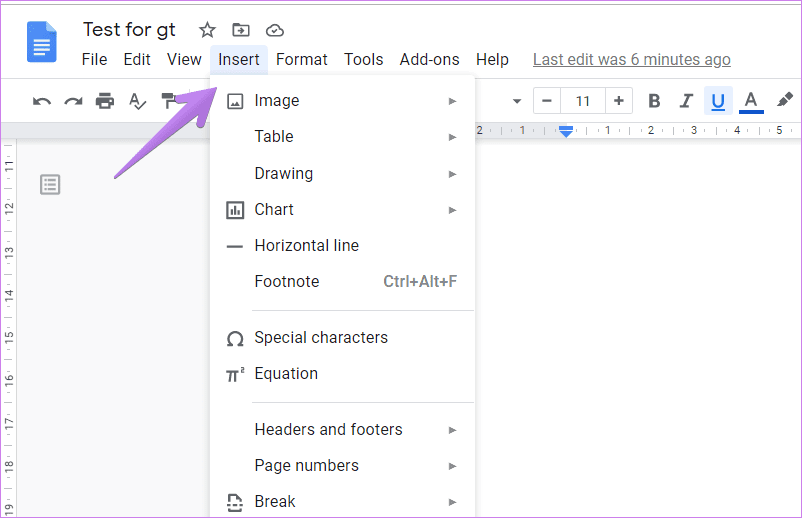Open Last edit was 6 minutes ago link
Image resolution: width=802 pixels, height=518 pixels.
(x=632, y=59)
